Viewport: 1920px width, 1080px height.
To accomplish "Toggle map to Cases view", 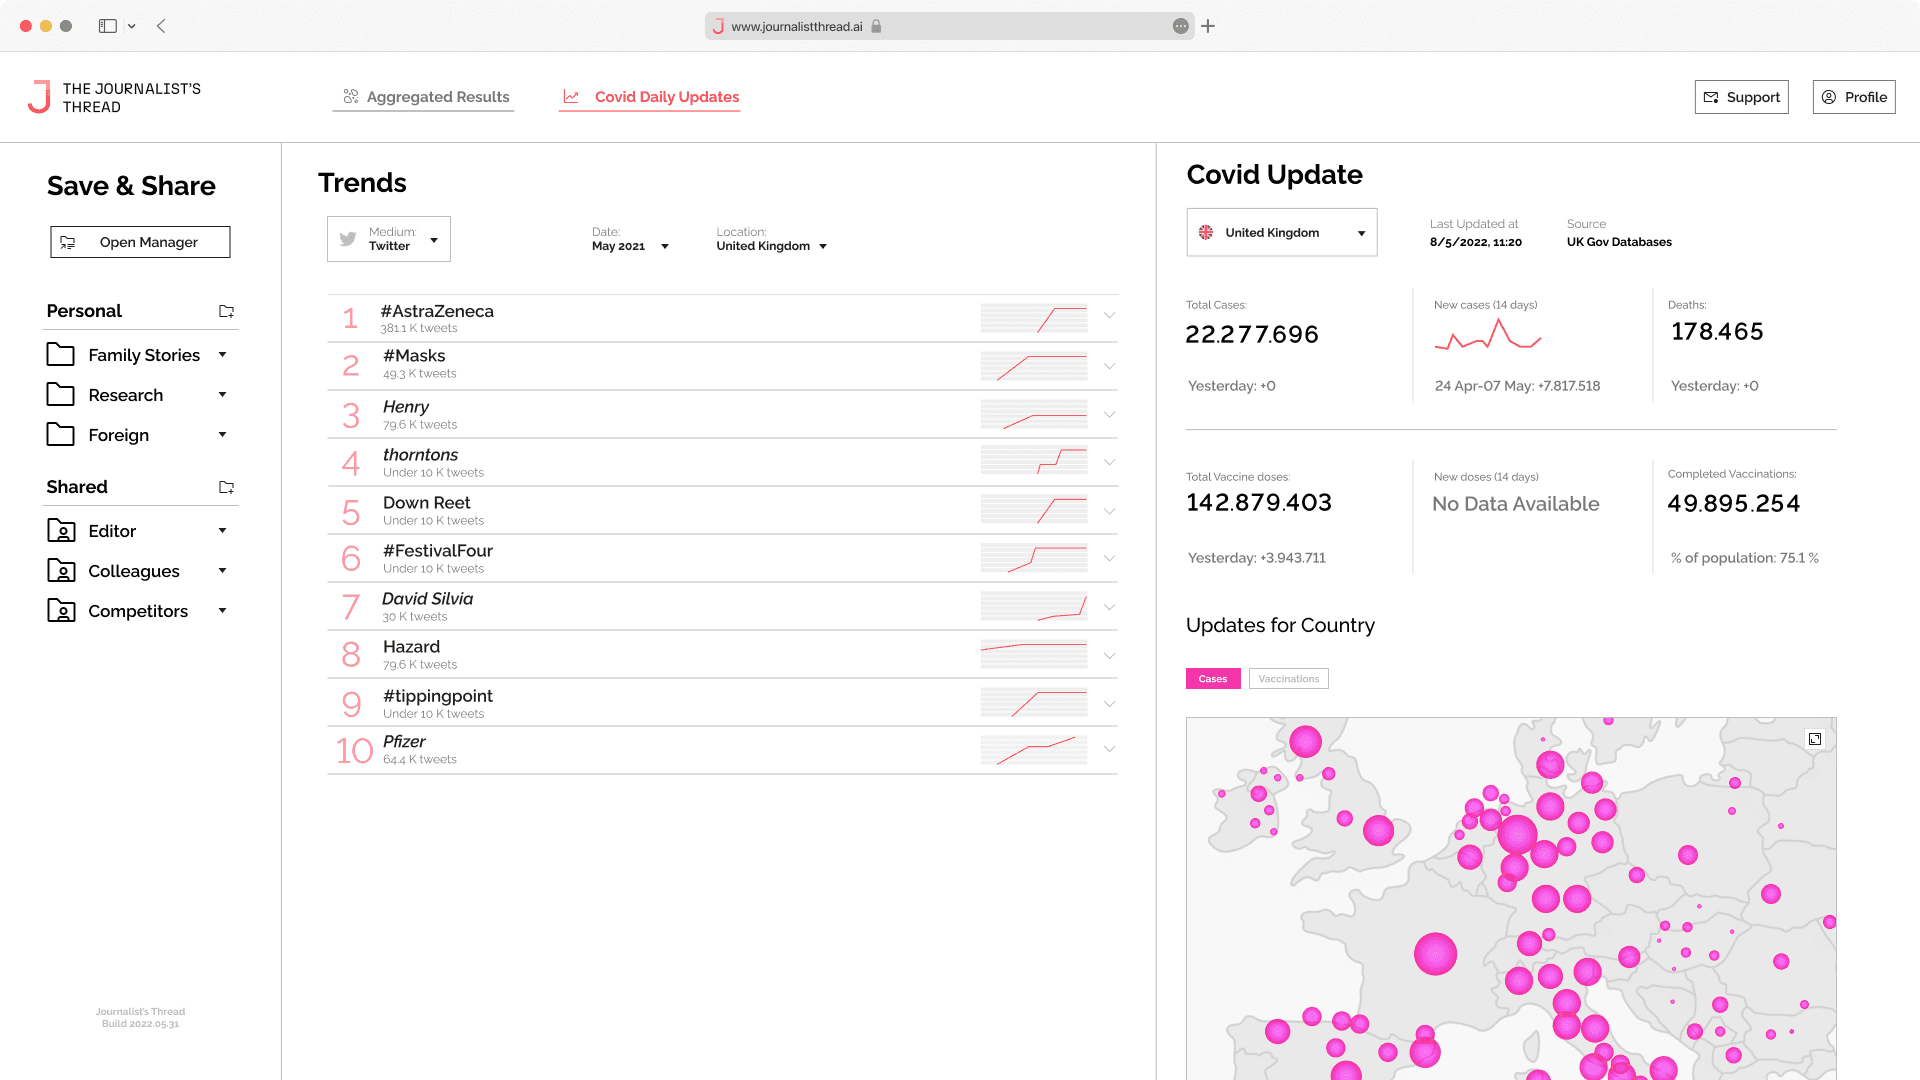I will coord(1213,679).
